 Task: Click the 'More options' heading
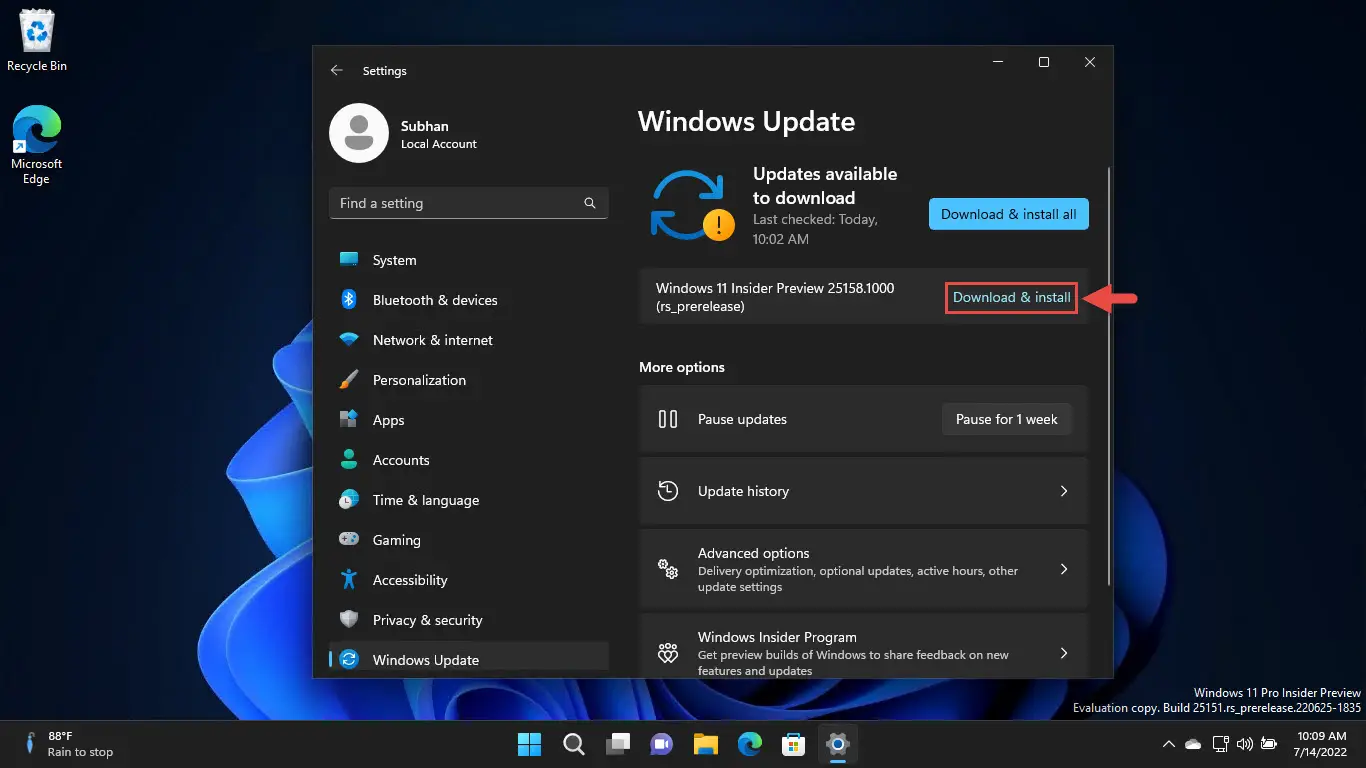[x=682, y=367]
